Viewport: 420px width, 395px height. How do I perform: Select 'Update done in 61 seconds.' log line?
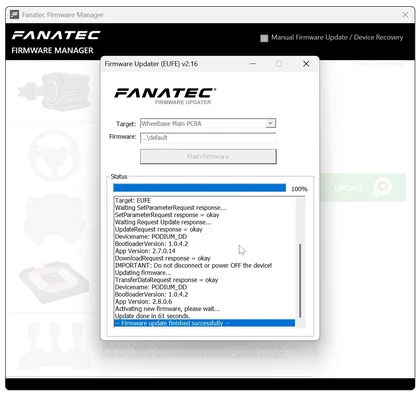click(152, 316)
